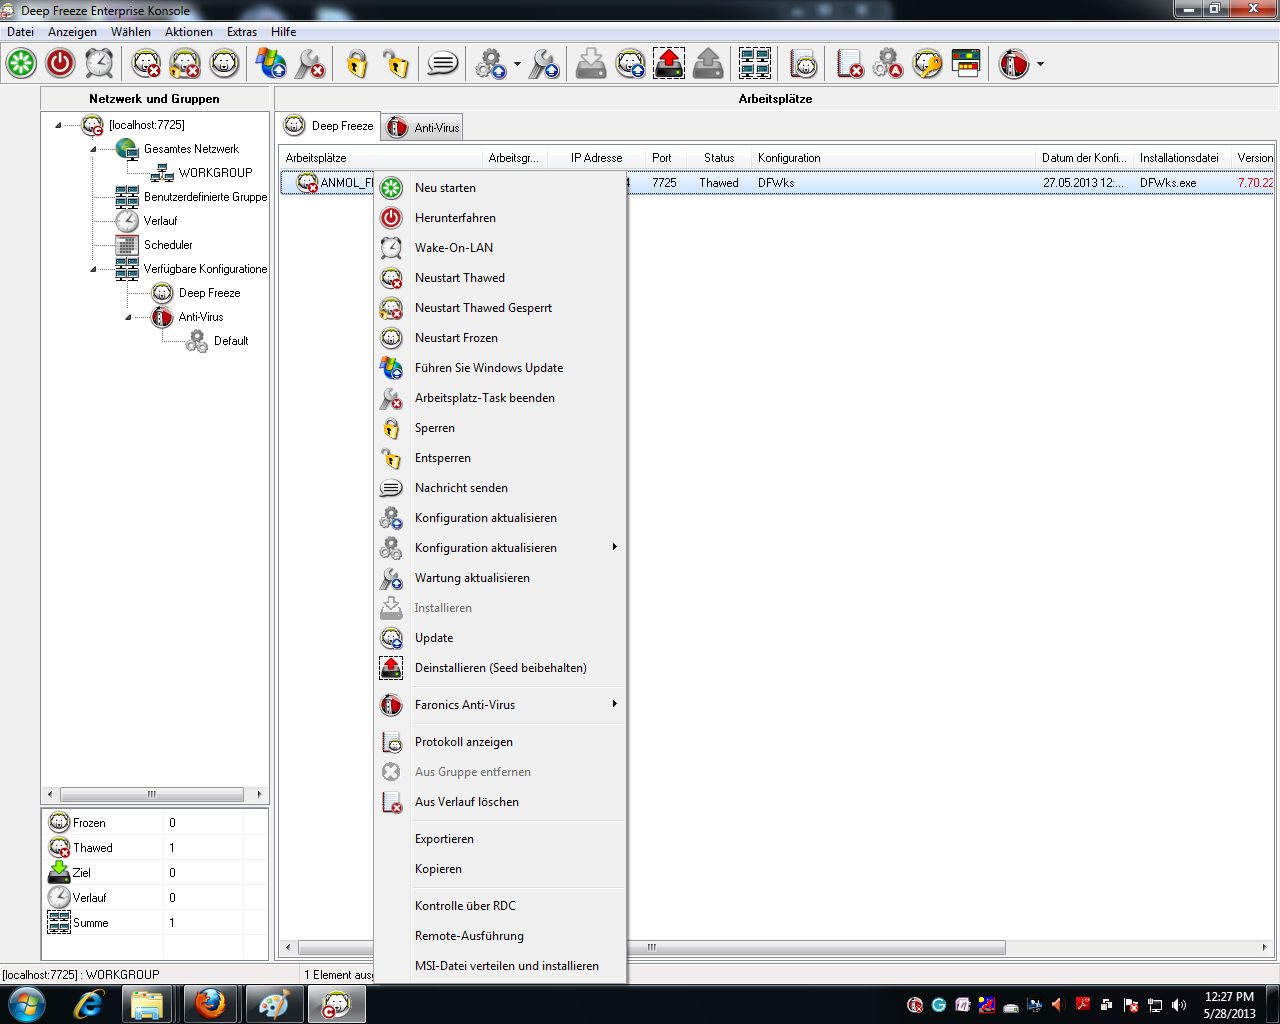Choose Sperren in context menu
1280x1024 pixels.
(500, 428)
